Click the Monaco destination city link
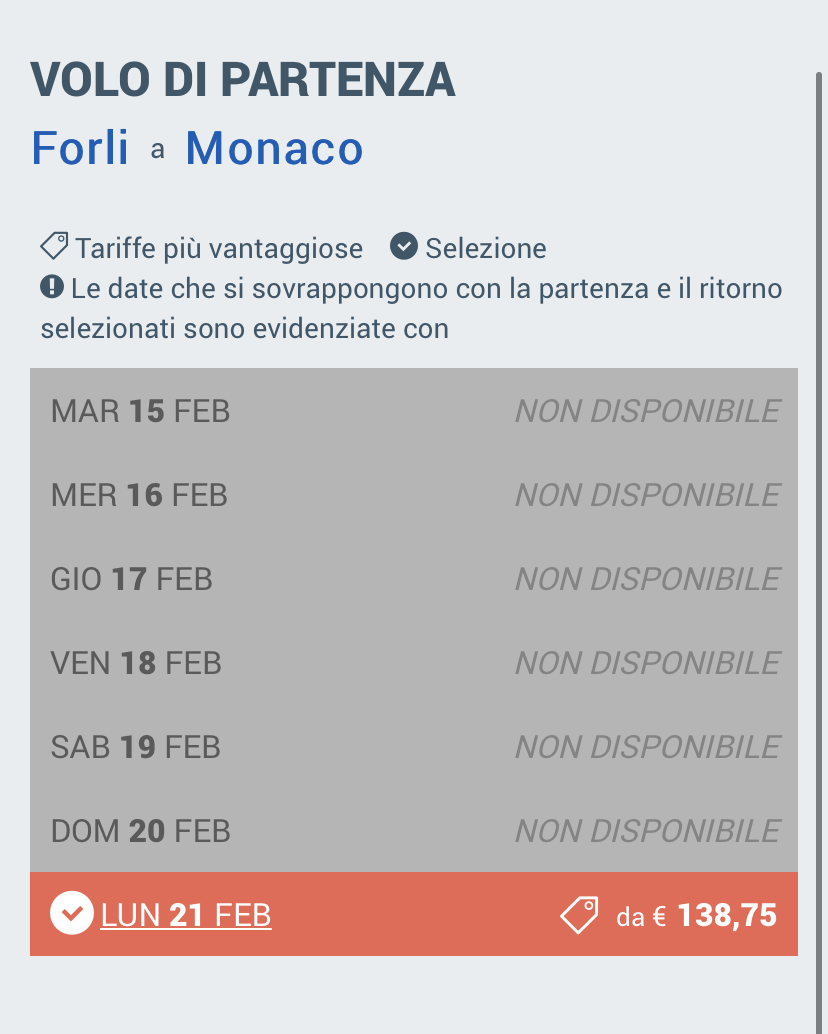The image size is (828, 1034). point(274,148)
